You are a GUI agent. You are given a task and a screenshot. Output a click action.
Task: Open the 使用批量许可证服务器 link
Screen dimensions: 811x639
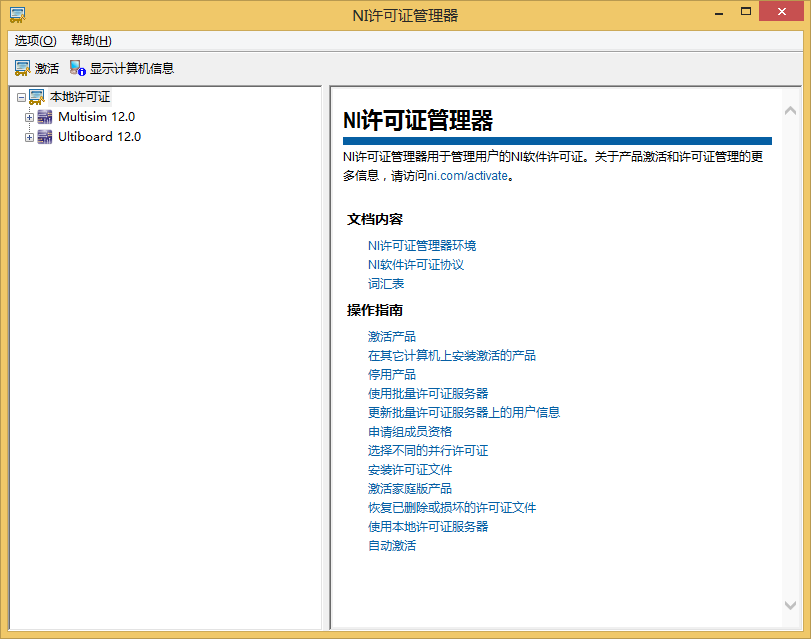[428, 394]
